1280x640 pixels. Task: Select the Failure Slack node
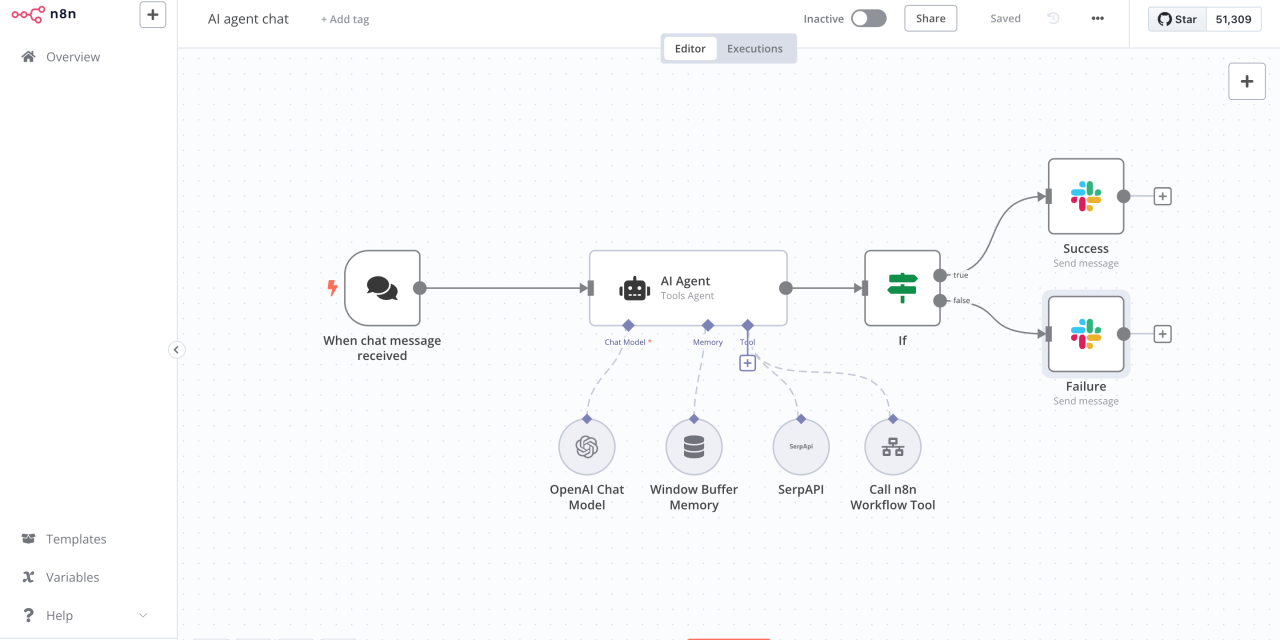pyautogui.click(x=1085, y=334)
